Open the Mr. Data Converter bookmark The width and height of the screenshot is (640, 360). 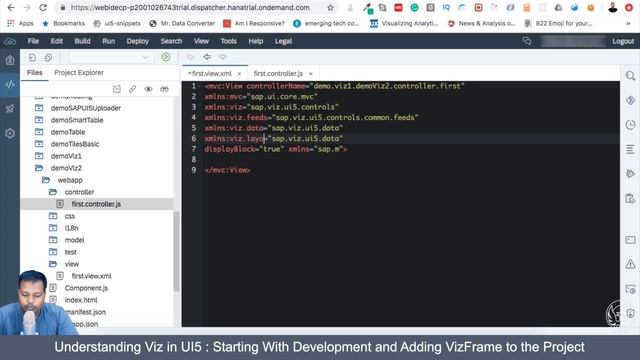(x=182, y=24)
